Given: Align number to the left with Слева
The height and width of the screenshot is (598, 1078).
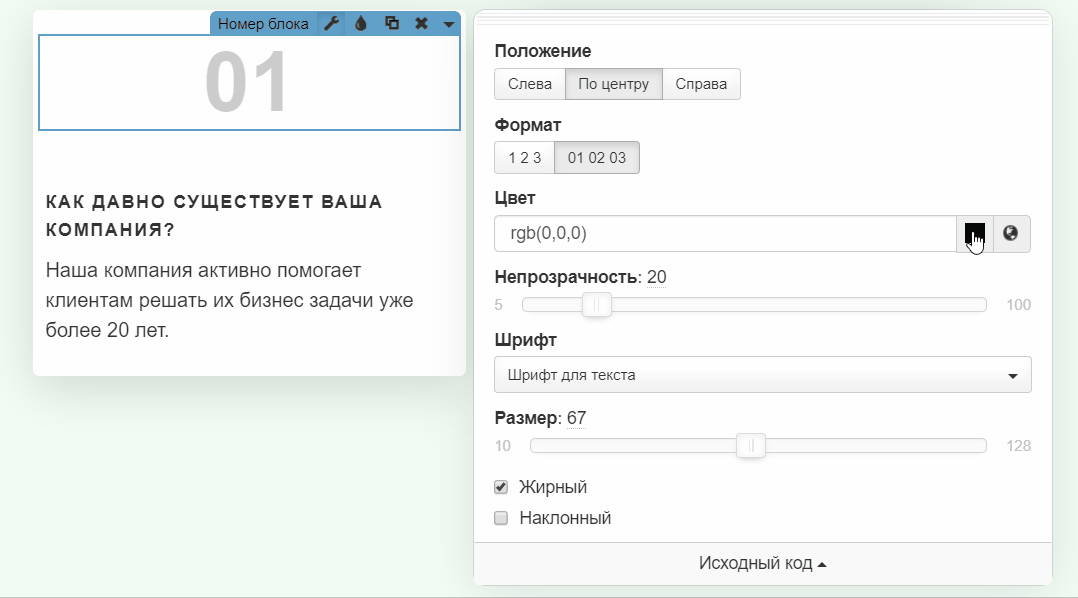Looking at the screenshot, I should 530,84.
